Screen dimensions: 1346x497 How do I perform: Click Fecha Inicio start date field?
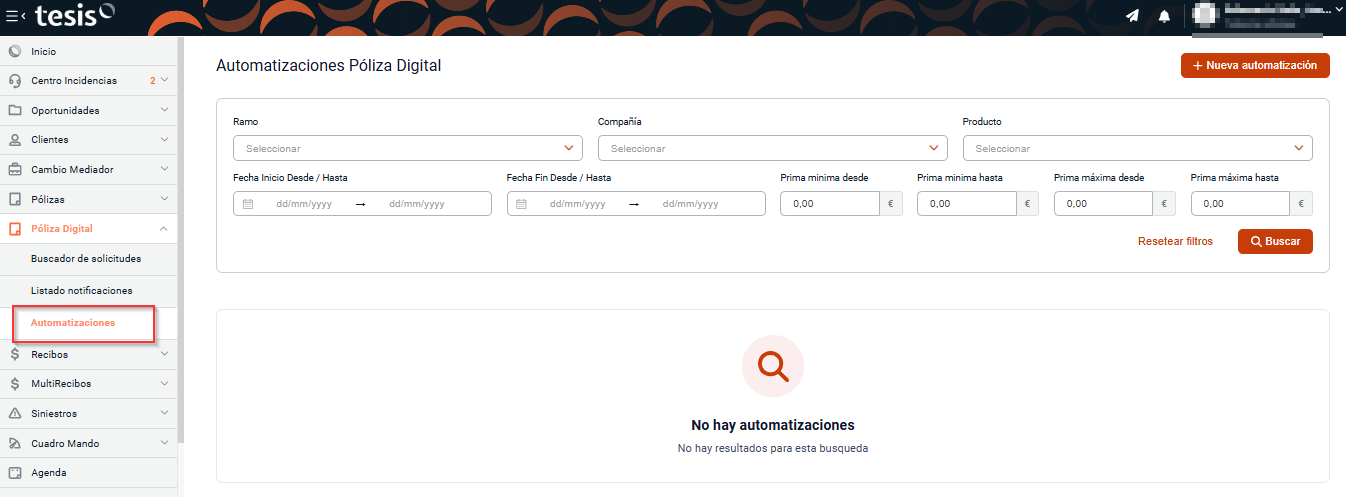point(303,204)
